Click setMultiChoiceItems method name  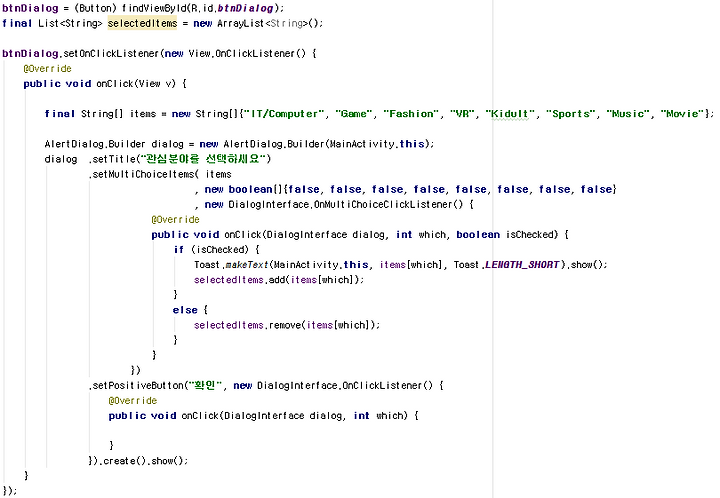click(x=144, y=174)
